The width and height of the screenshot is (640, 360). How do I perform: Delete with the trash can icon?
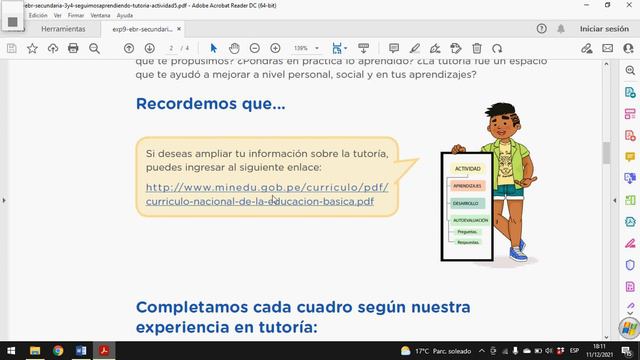tap(477, 49)
